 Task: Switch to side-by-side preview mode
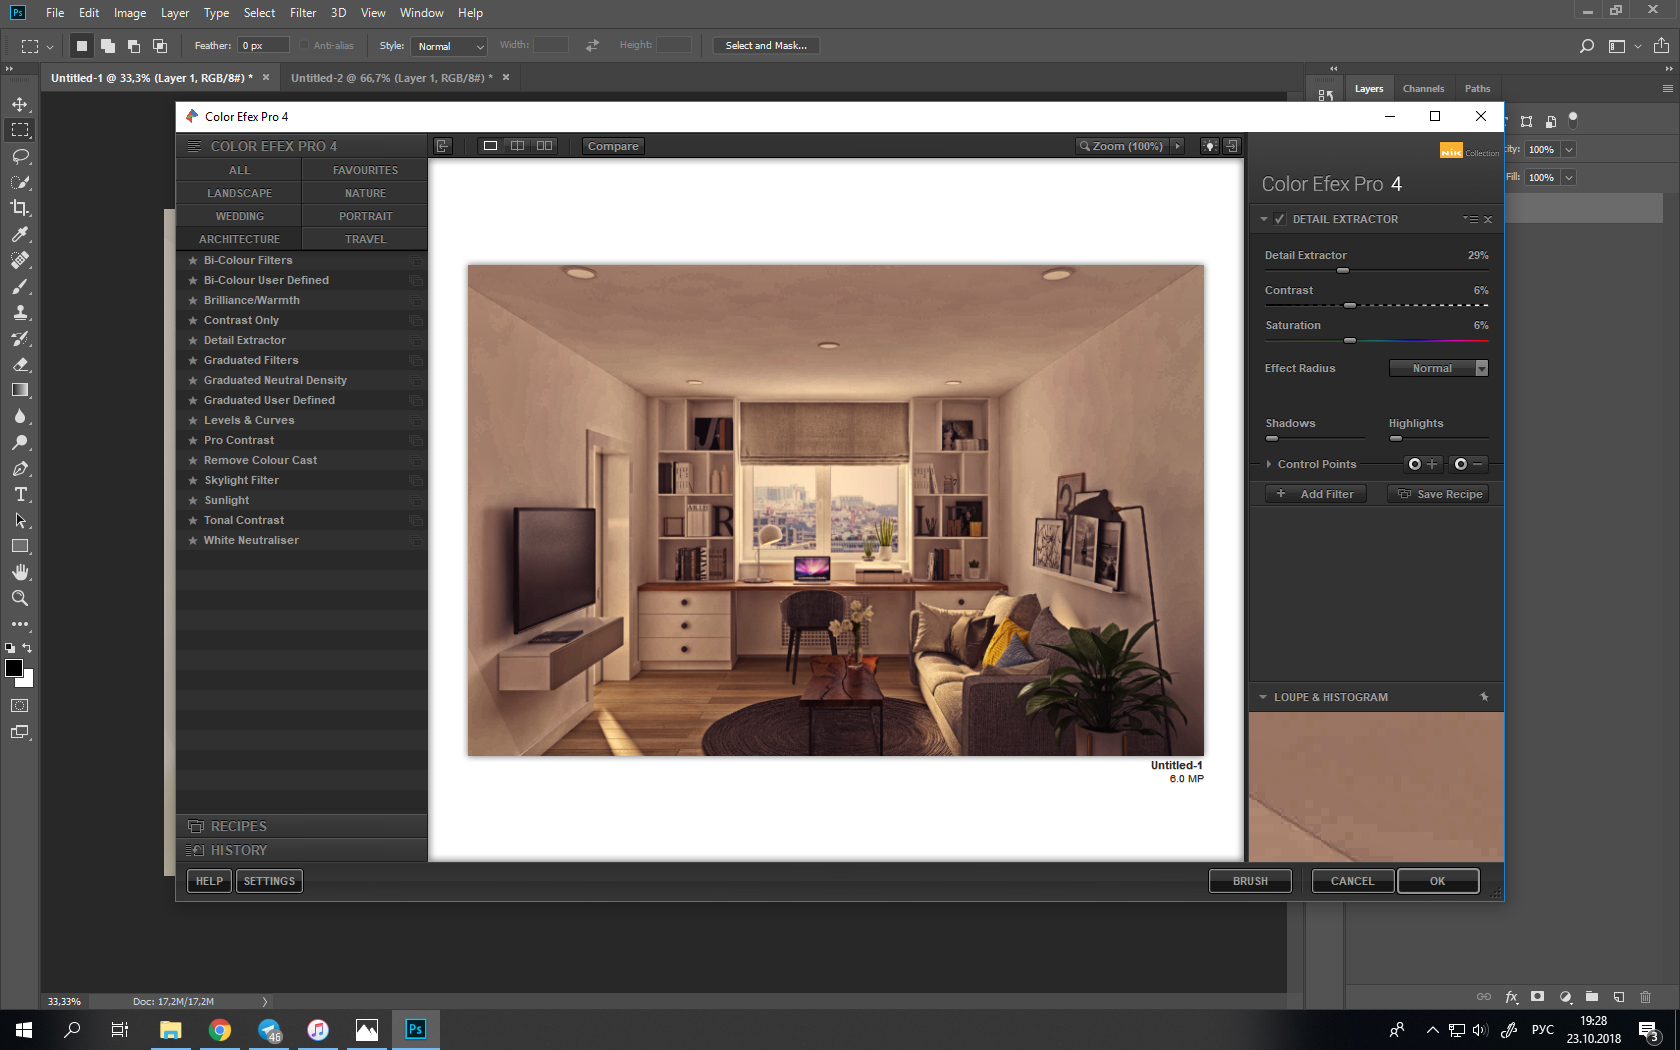544,146
